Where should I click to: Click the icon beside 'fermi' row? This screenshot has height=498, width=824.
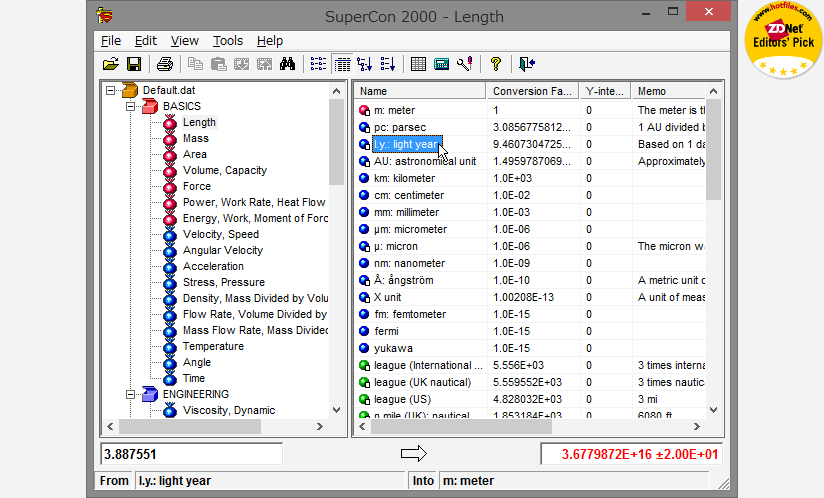pyautogui.click(x=364, y=331)
